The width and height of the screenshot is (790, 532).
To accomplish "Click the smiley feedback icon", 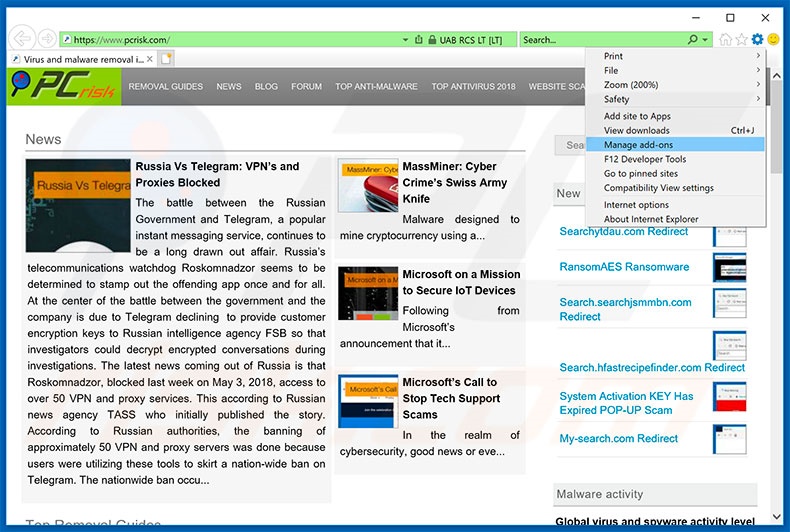I will 773,40.
